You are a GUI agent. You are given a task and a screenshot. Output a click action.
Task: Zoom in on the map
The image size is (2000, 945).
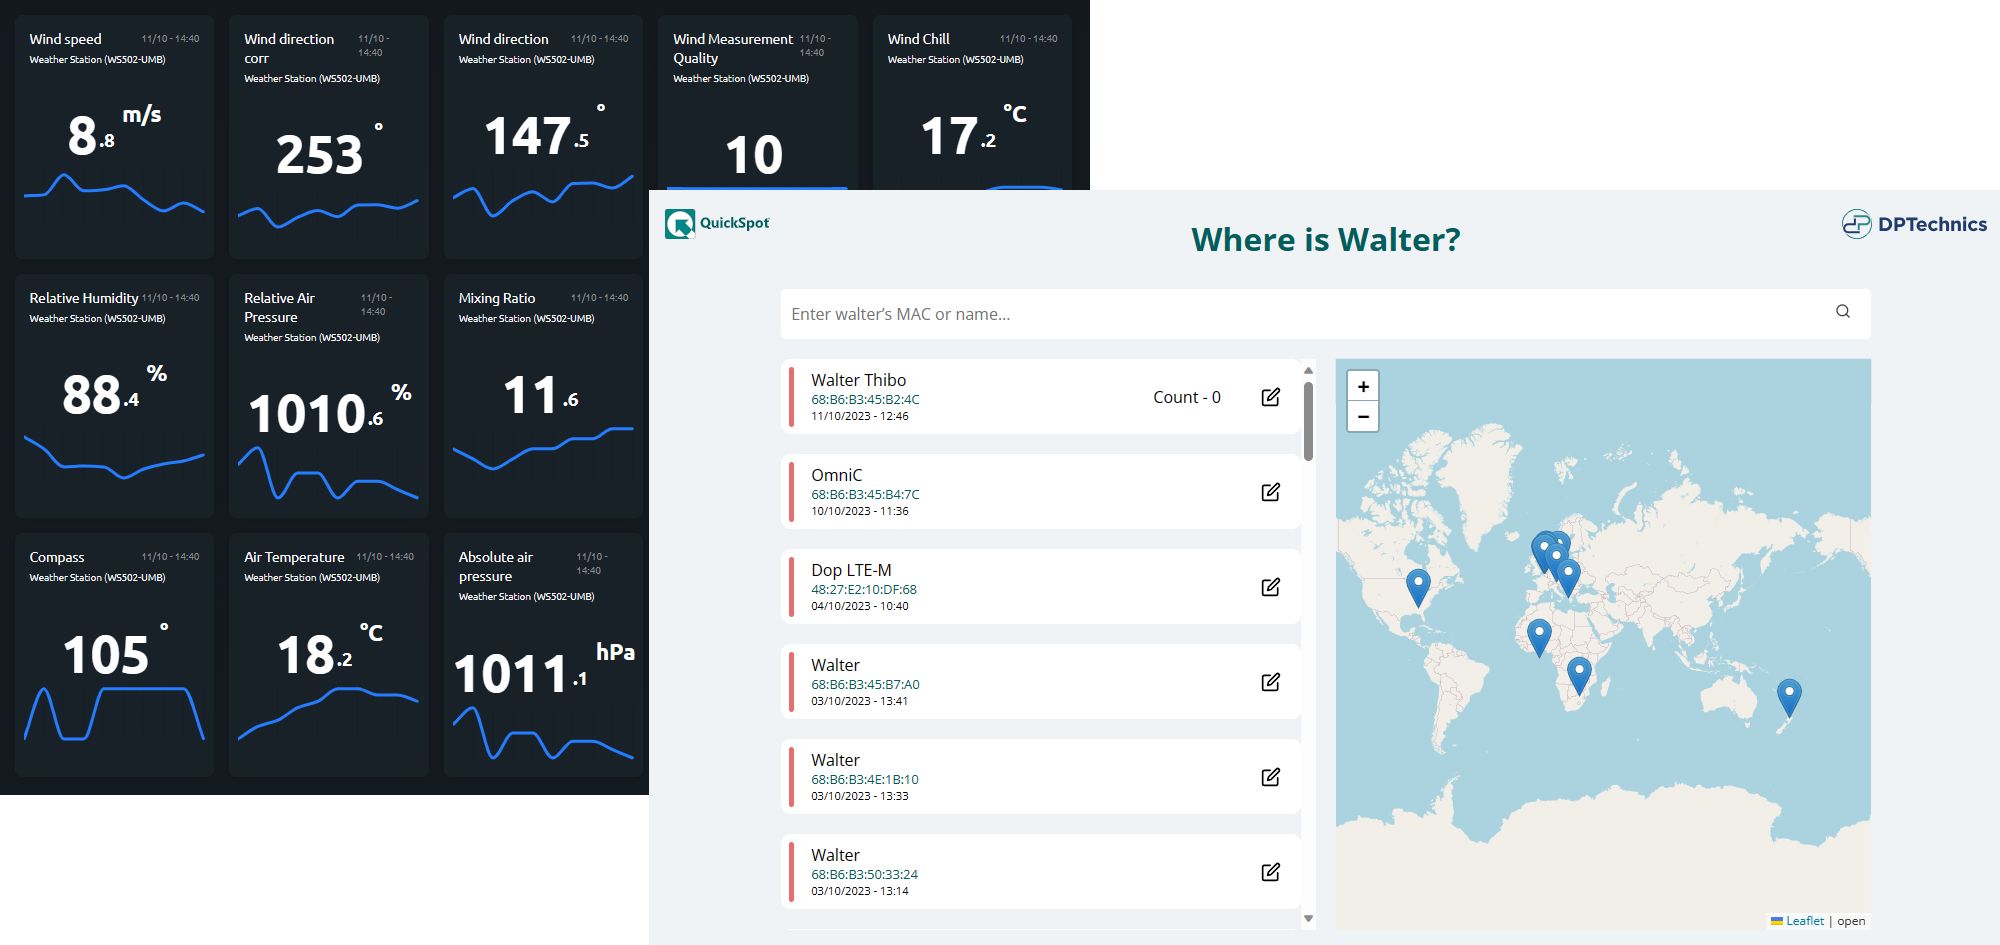tap(1363, 386)
